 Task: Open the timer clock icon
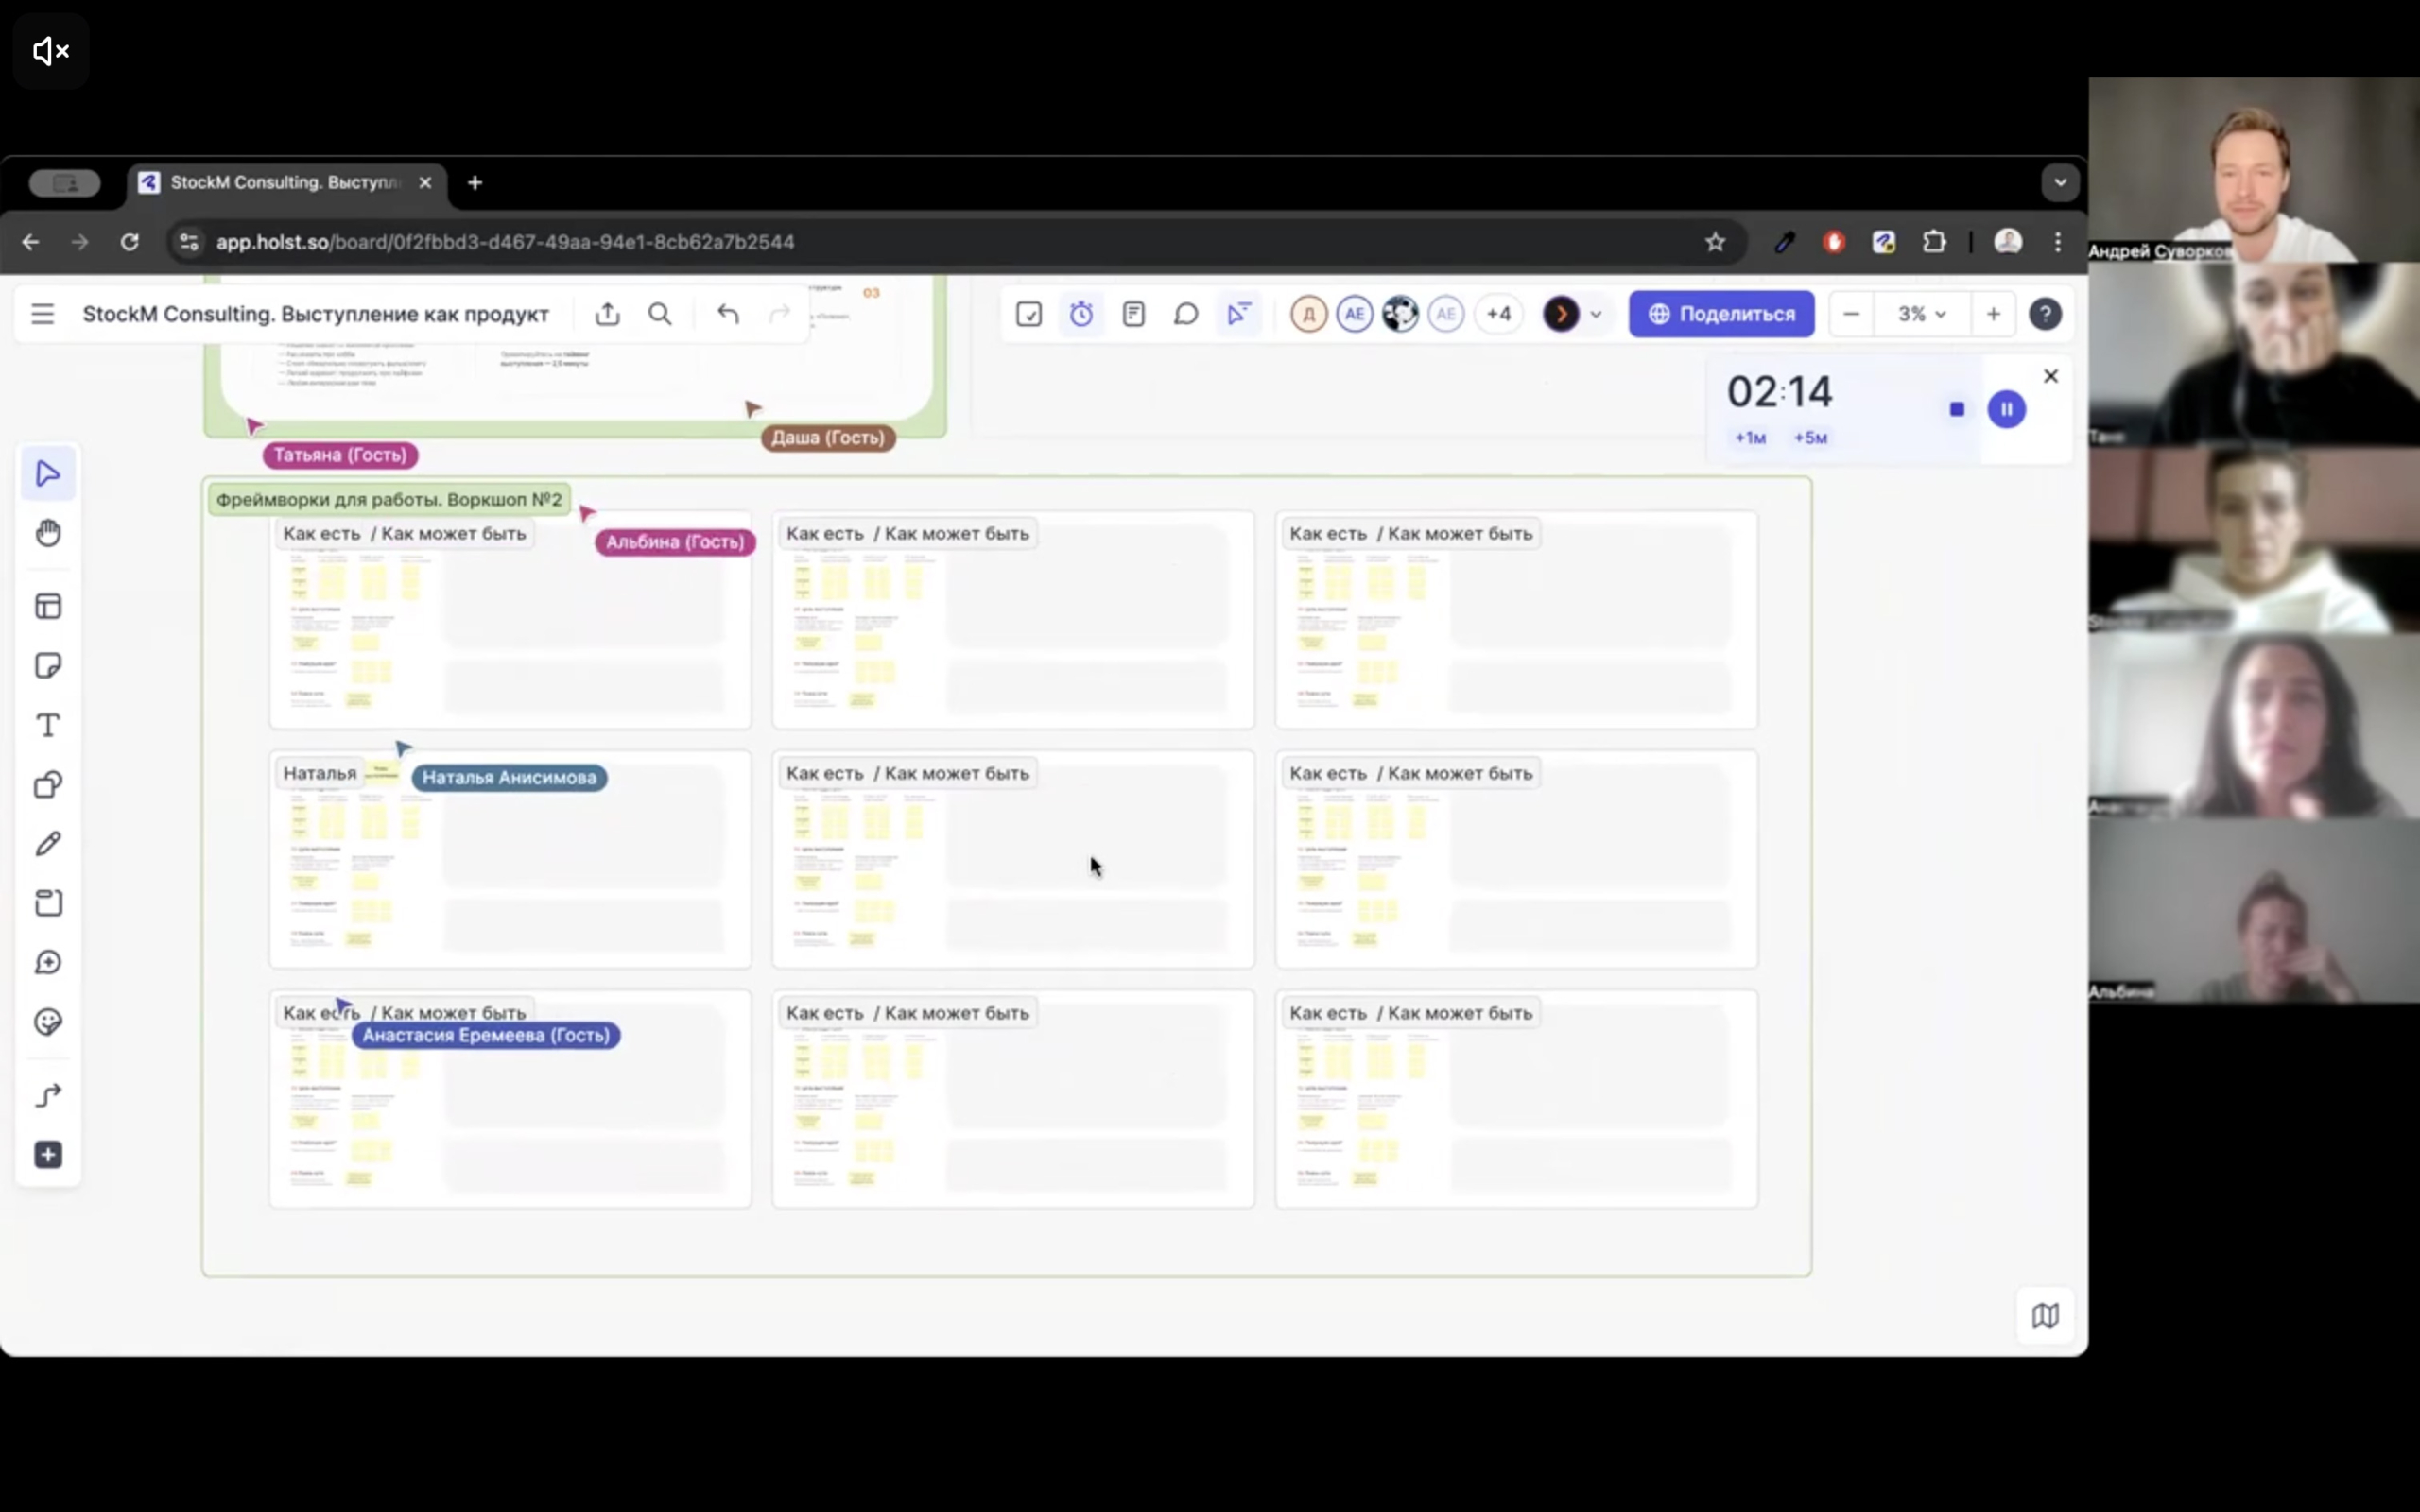(x=1081, y=314)
